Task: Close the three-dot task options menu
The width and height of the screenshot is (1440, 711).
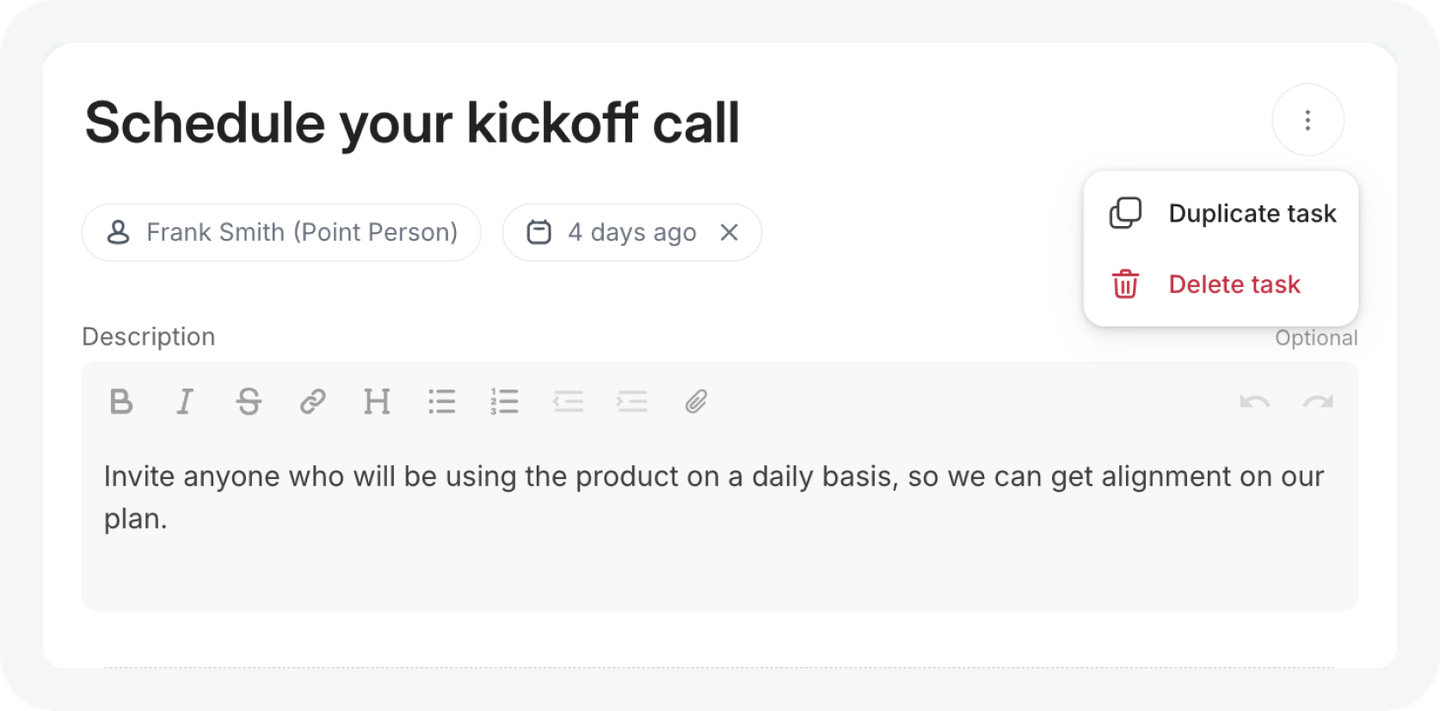Action: point(1308,120)
